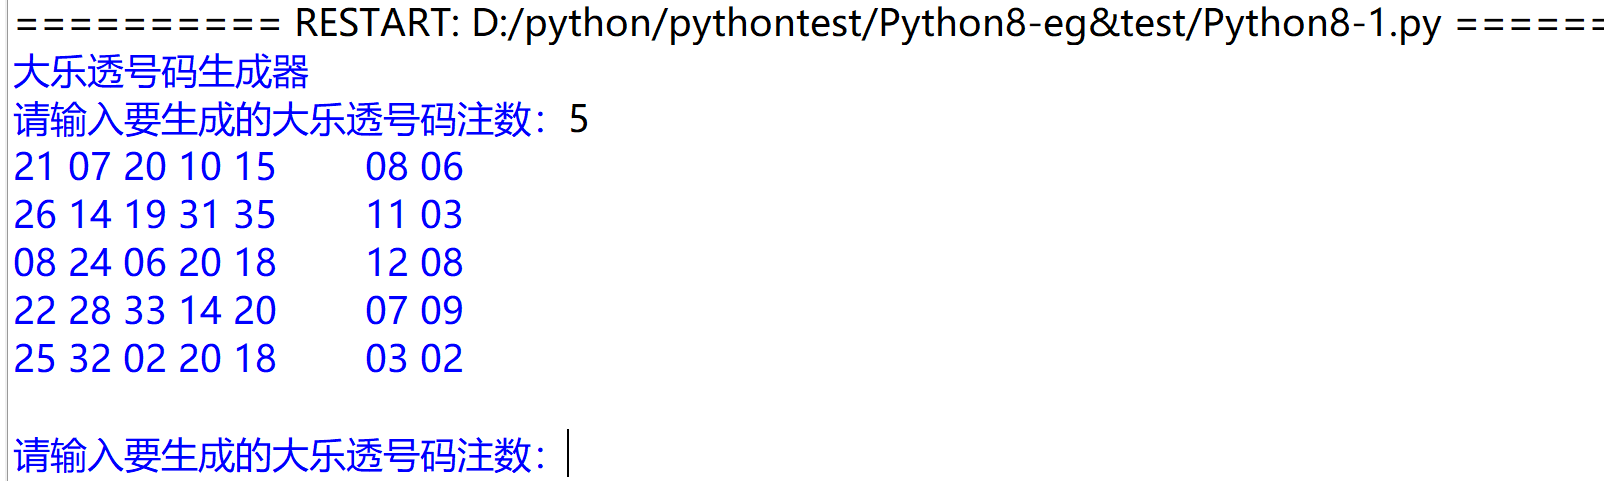Click the number 33 in the fourth row
1604x481 pixels.
[145, 311]
